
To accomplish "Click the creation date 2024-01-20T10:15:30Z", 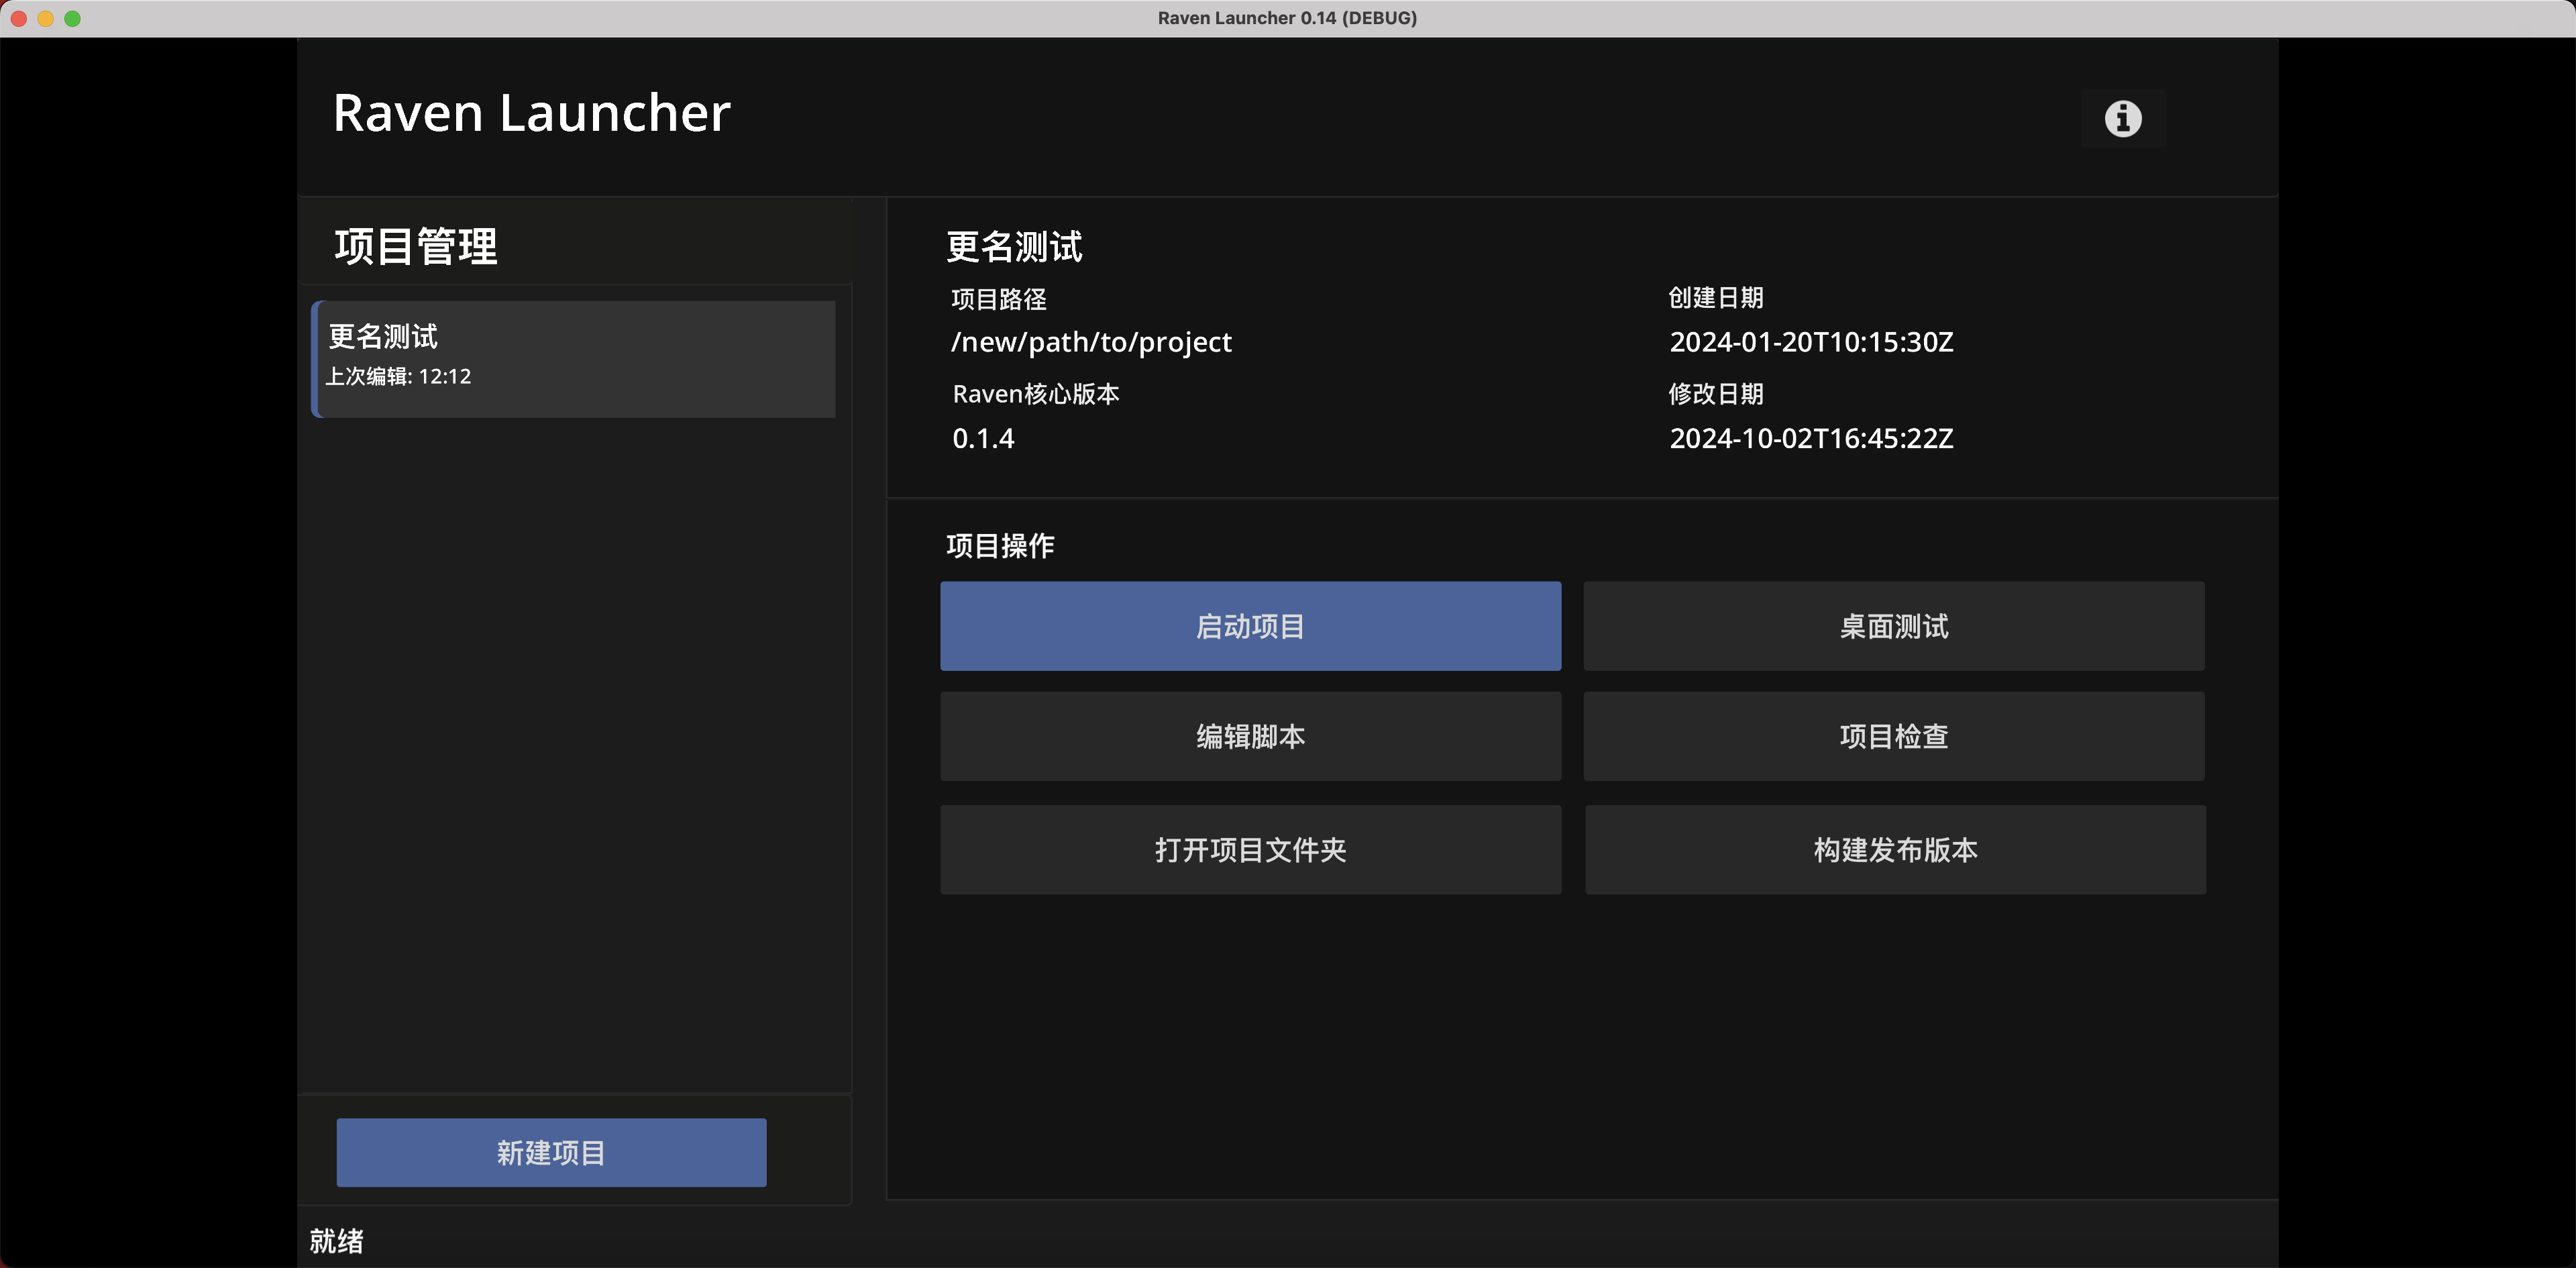I will pyautogui.click(x=1810, y=342).
